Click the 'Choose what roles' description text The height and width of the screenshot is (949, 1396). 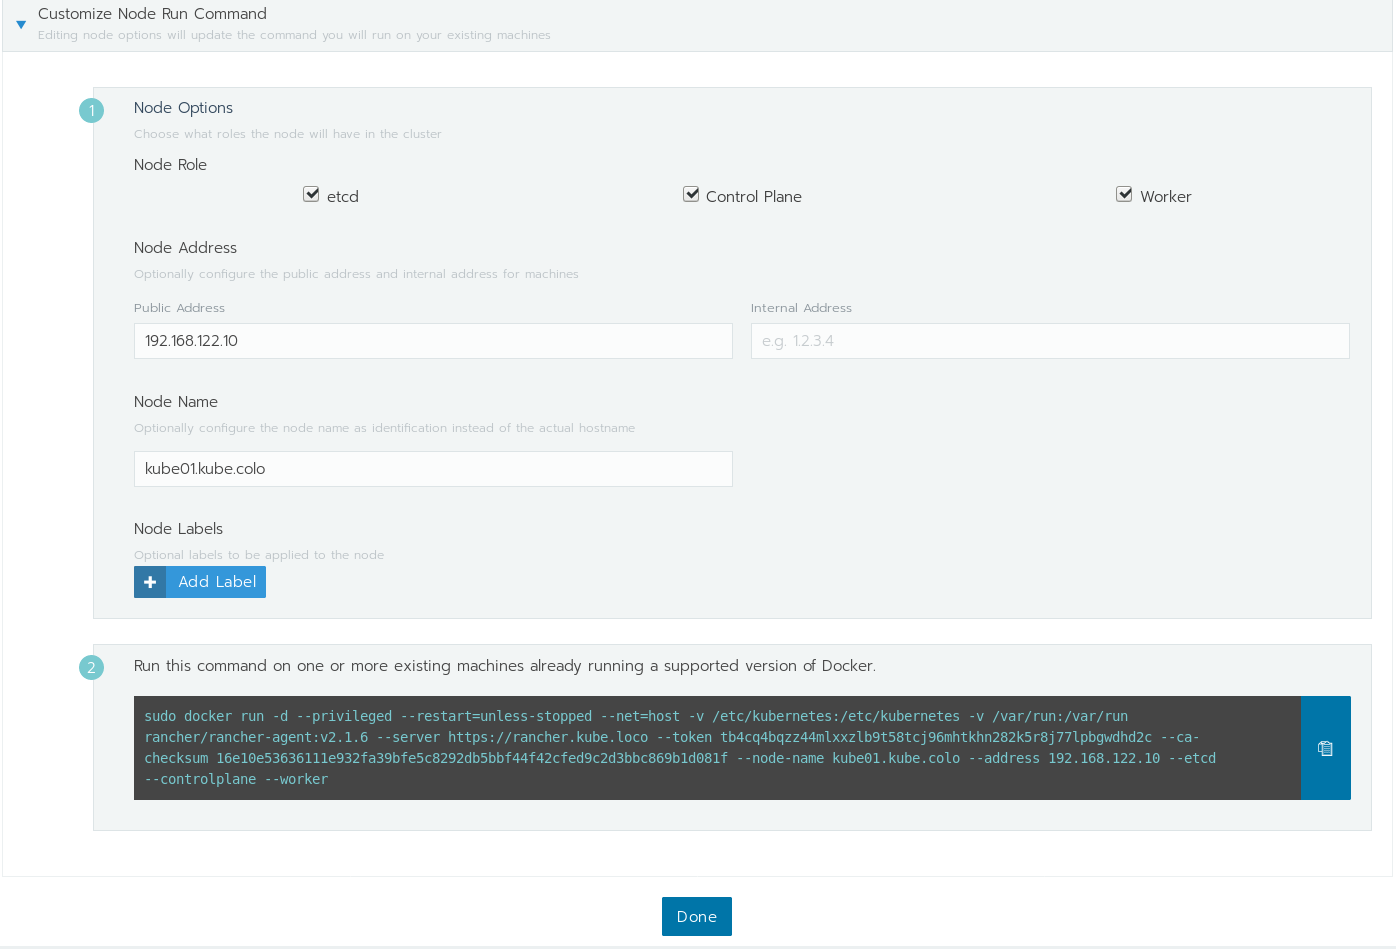(288, 134)
